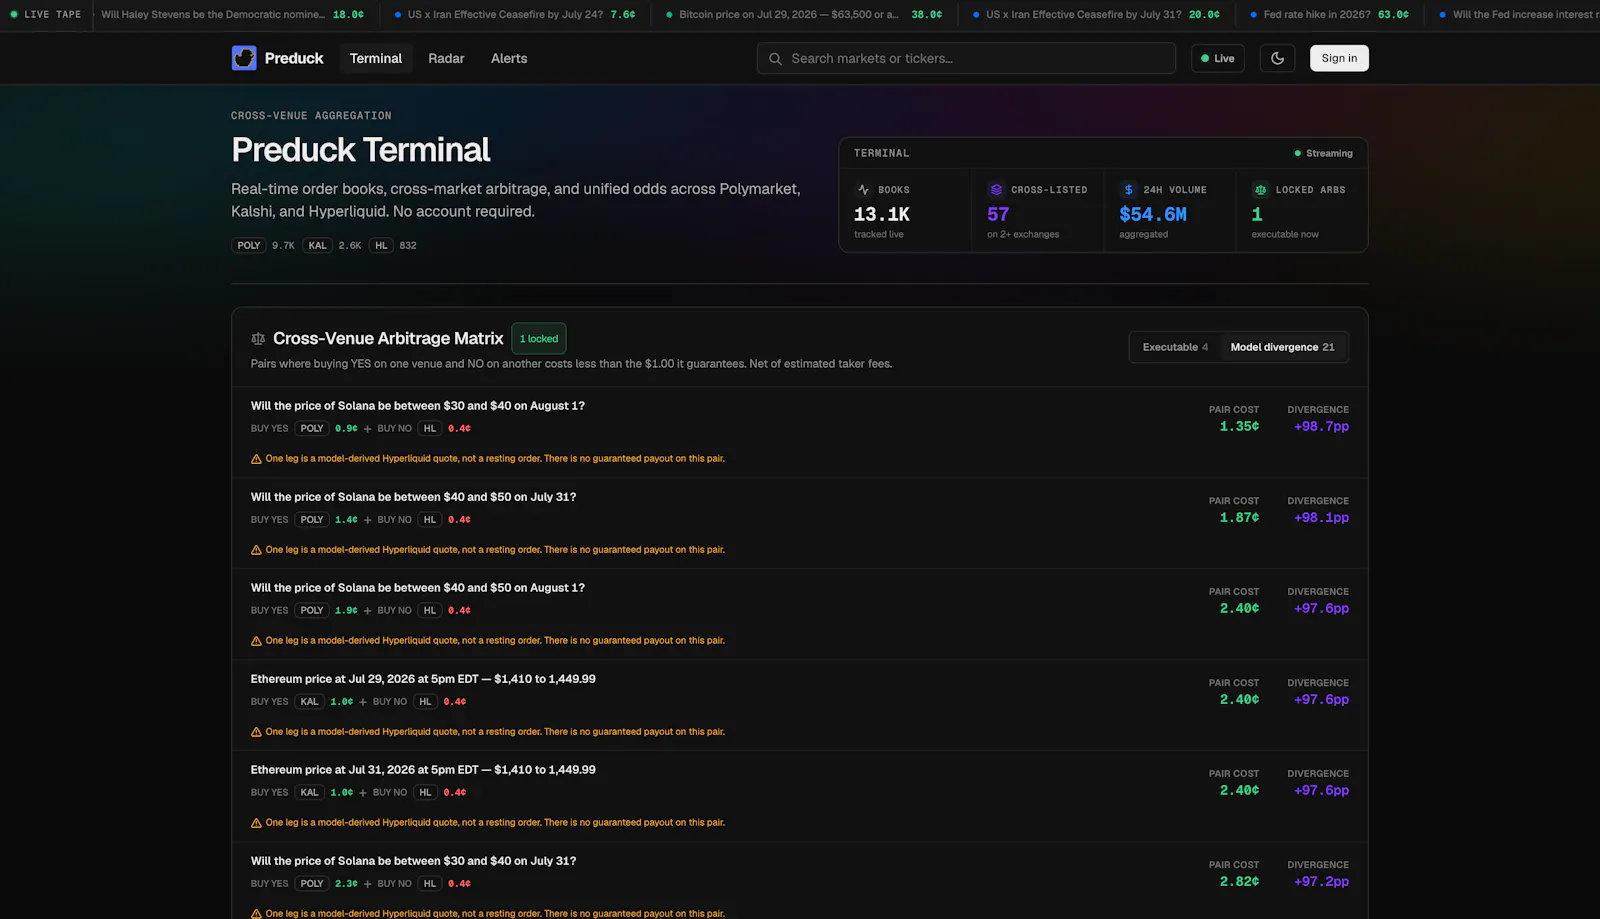Screen dimensions: 1600x919
Task: Open the Radar tab
Action: tap(446, 58)
